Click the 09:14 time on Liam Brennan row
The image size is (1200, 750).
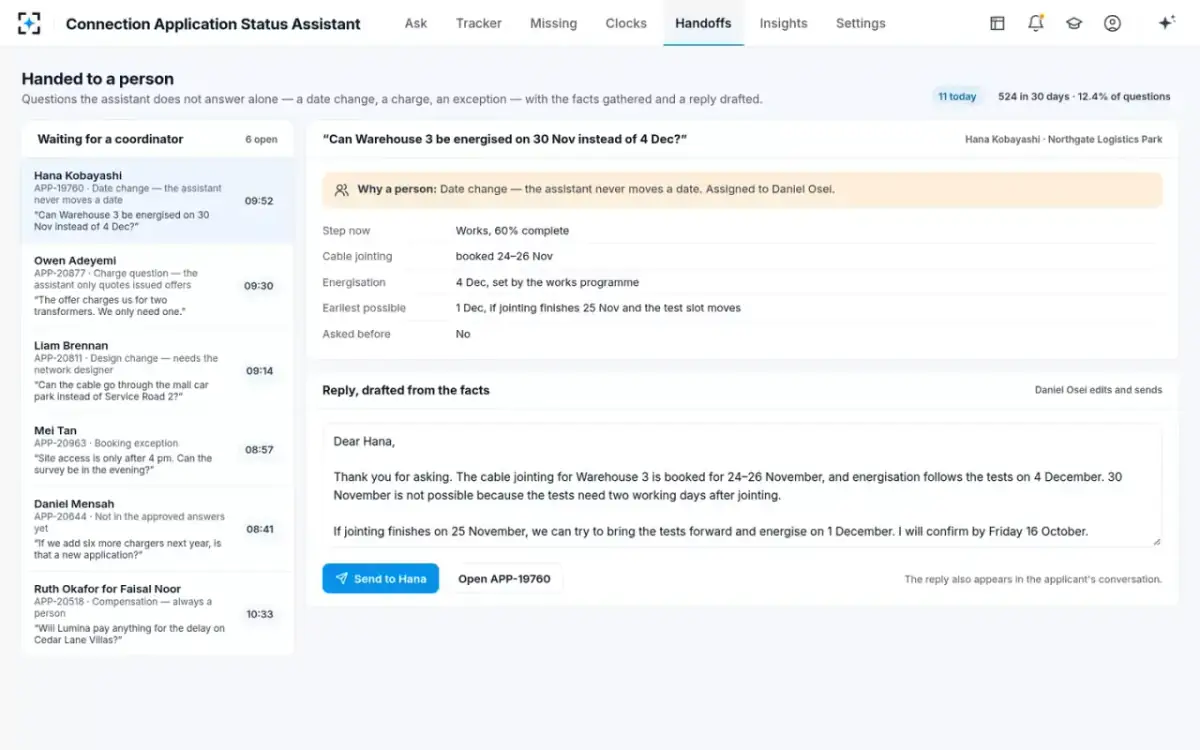(x=260, y=371)
